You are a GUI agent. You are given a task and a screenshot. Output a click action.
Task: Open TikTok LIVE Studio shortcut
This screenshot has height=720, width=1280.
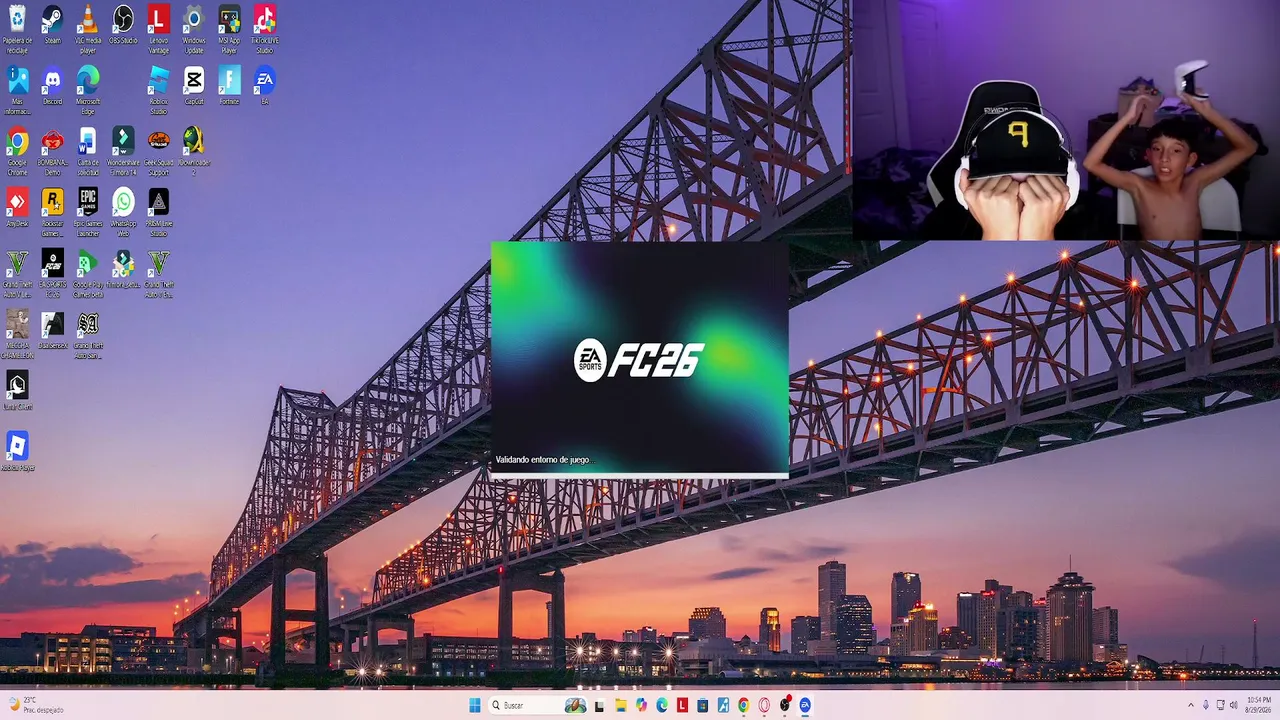click(x=264, y=29)
